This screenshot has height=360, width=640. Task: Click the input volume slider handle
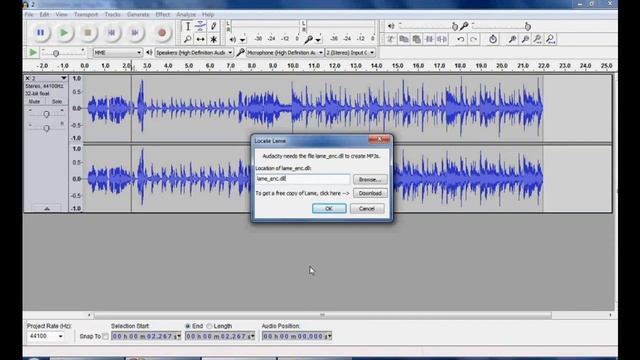[x=527, y=27]
